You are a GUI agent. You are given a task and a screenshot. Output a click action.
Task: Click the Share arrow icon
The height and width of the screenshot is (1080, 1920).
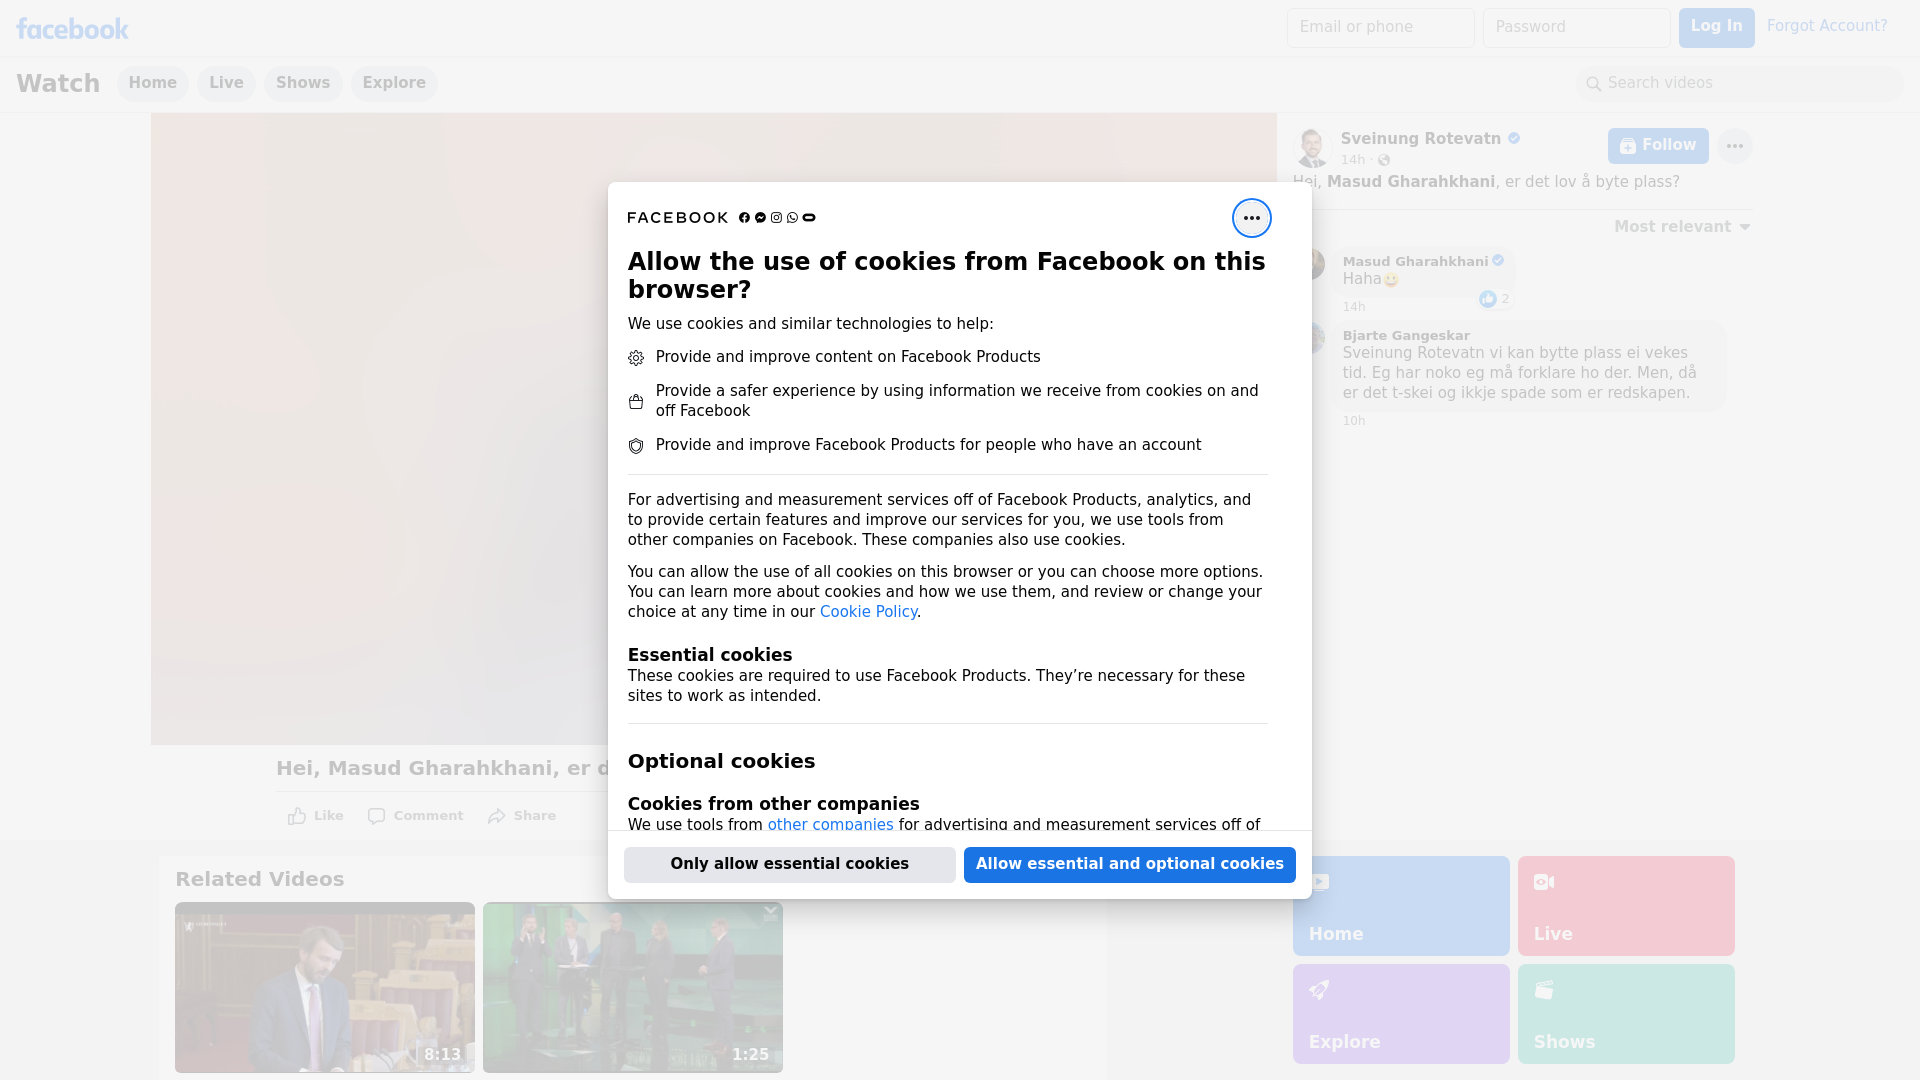tap(497, 816)
